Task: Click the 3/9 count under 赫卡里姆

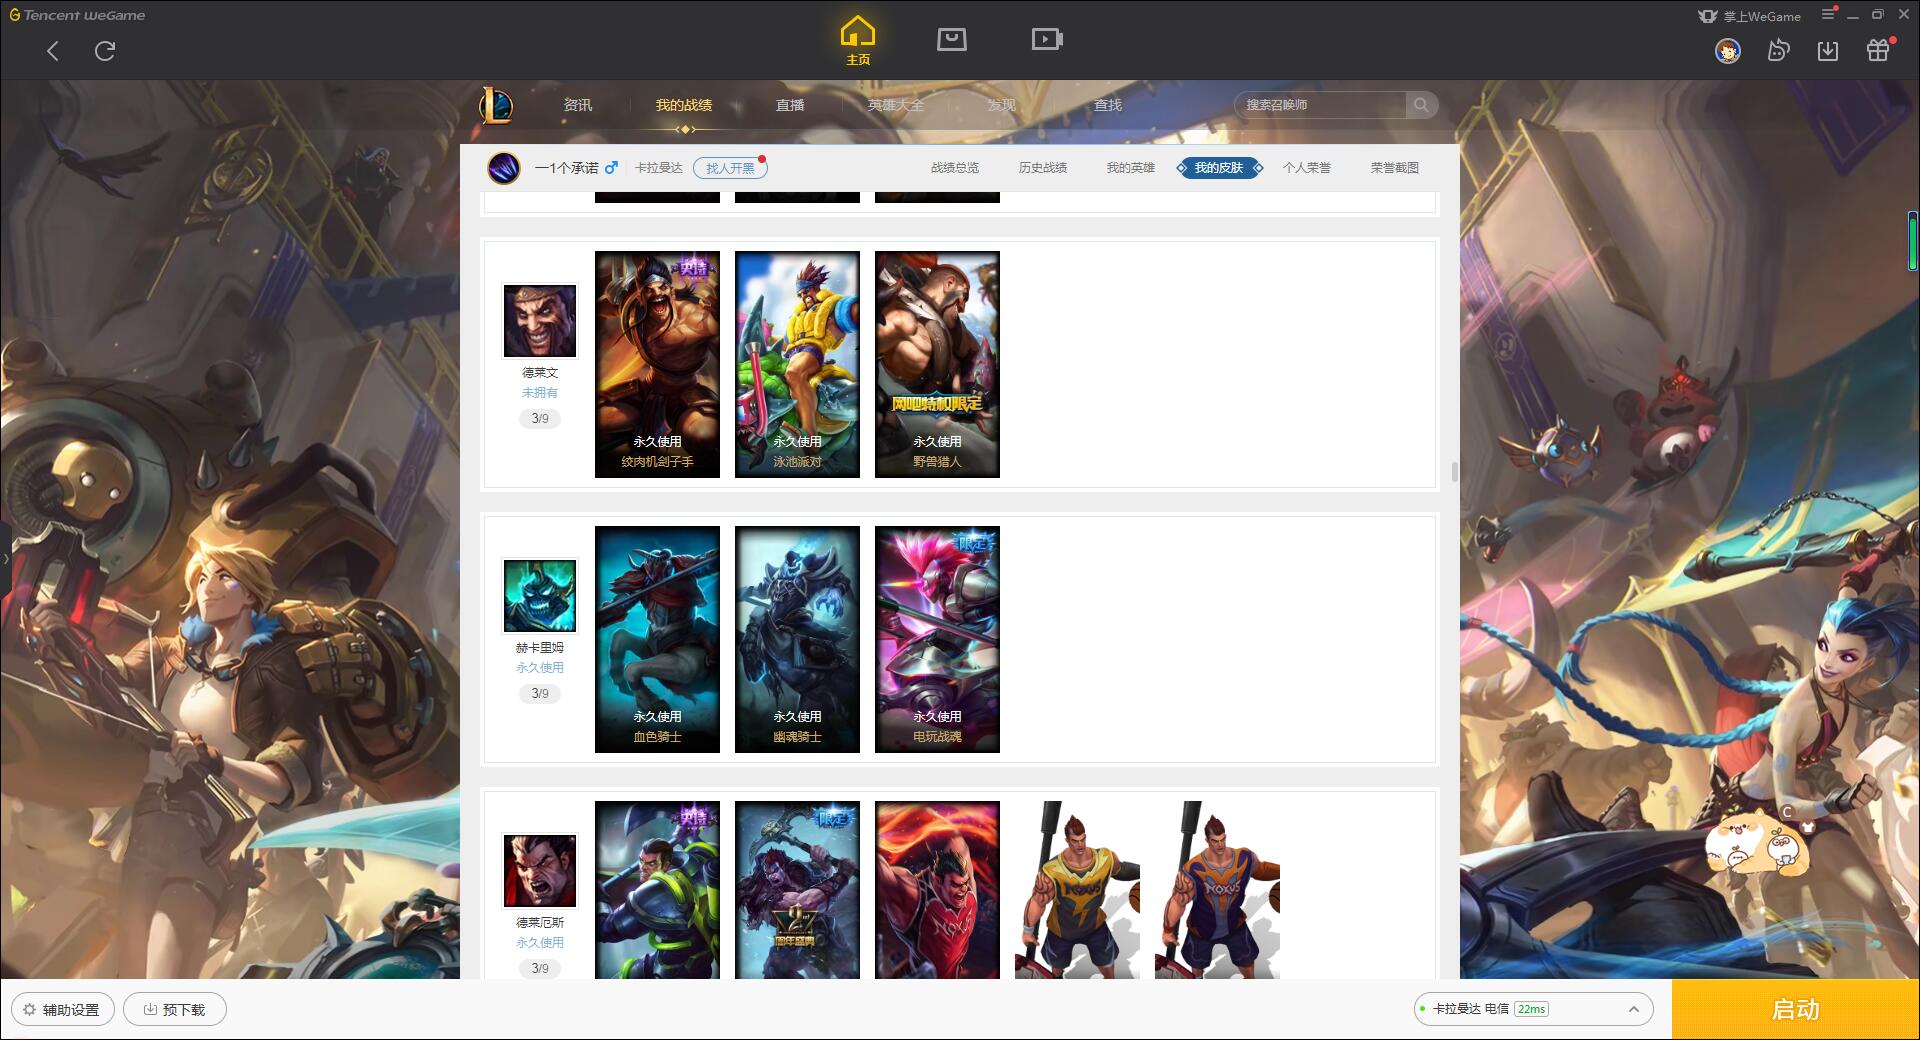Action: pyautogui.click(x=540, y=694)
